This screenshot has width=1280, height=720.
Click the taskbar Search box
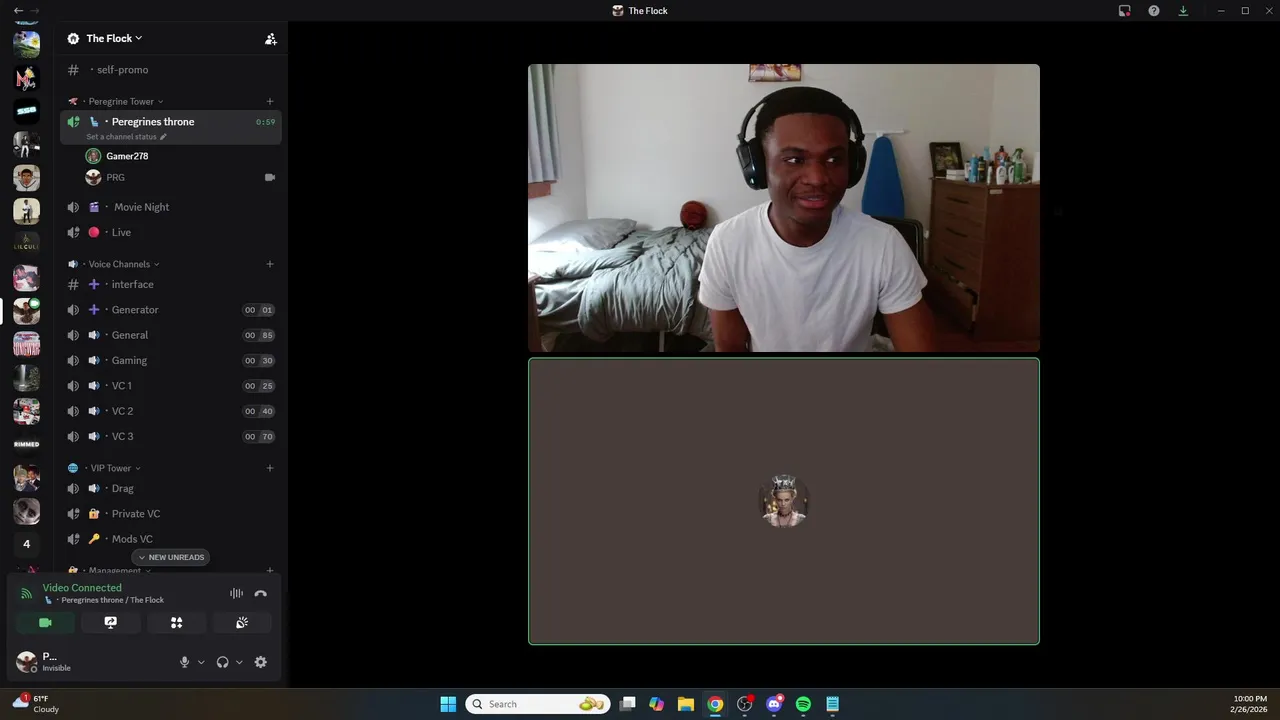[x=538, y=704]
